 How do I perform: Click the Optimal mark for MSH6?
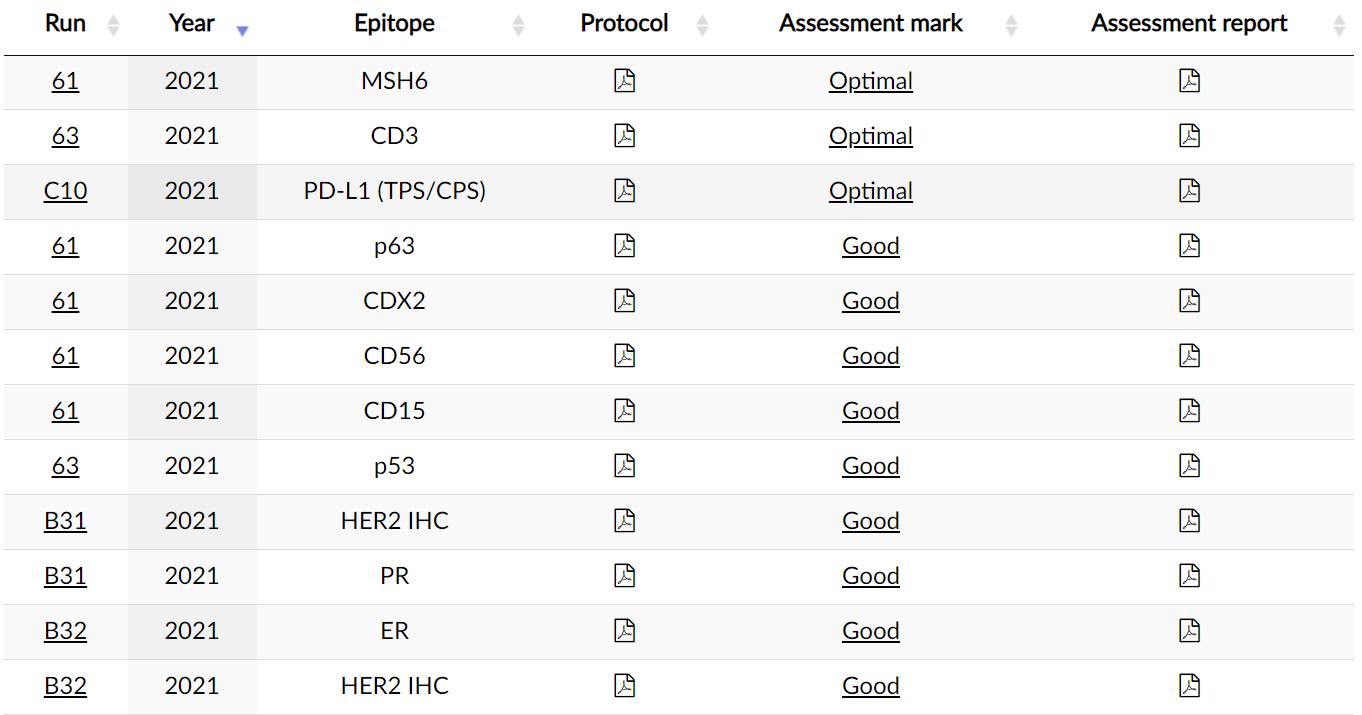[x=870, y=81]
